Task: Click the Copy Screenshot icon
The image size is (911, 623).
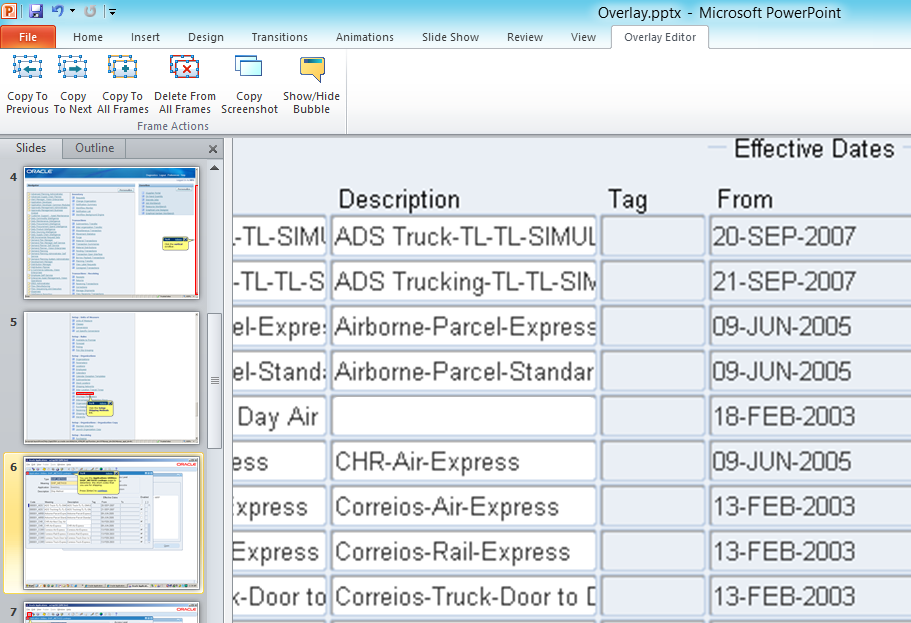Action: (x=249, y=68)
